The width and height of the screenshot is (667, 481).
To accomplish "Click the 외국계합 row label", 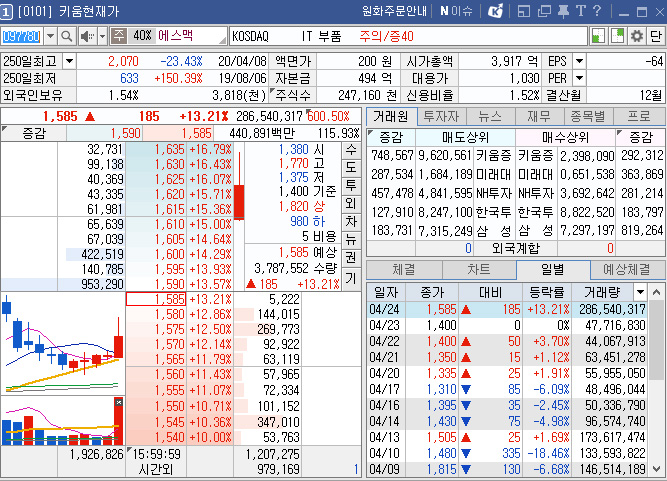I will (516, 248).
